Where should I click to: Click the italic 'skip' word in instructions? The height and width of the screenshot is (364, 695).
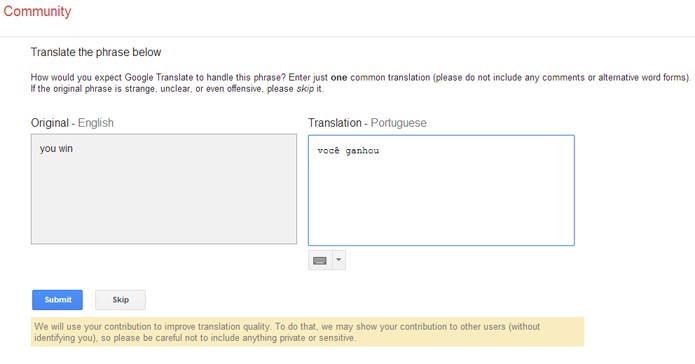(x=305, y=89)
